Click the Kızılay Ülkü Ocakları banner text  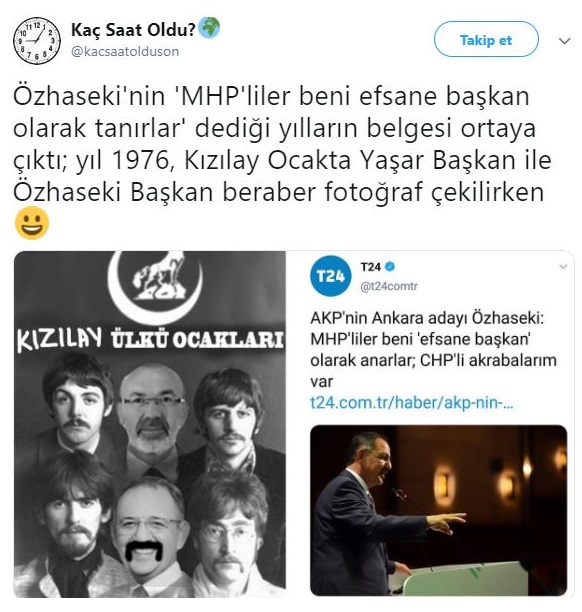tap(150, 340)
